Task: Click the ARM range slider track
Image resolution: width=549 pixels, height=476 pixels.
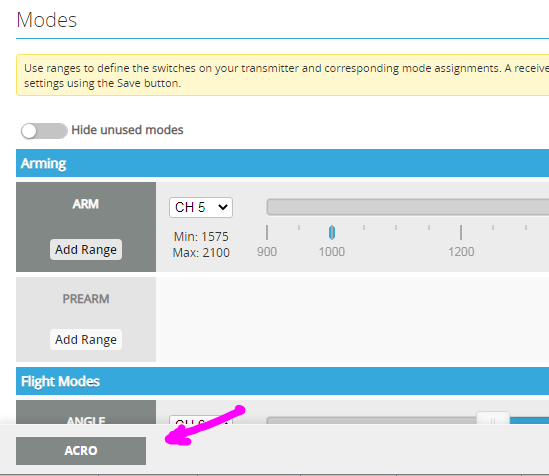Action: (408, 207)
